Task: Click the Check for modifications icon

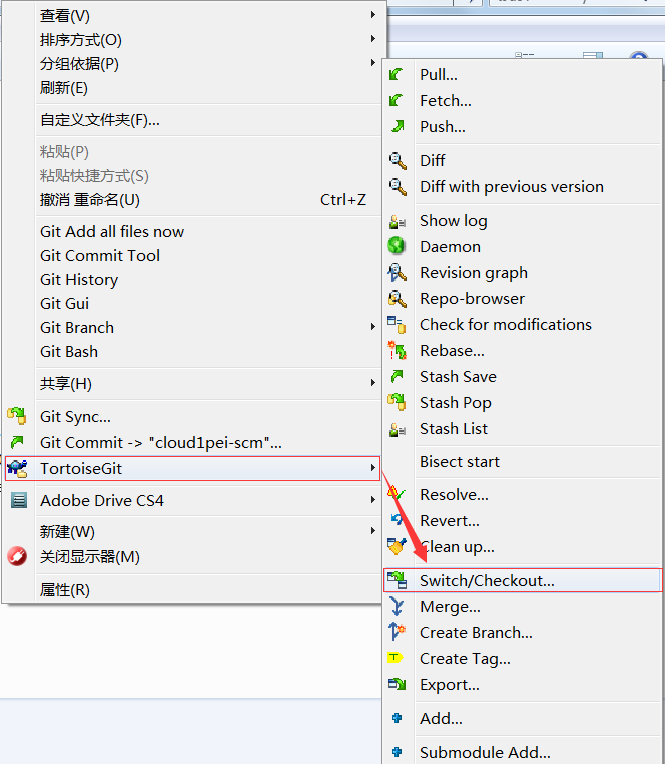Action: point(397,325)
